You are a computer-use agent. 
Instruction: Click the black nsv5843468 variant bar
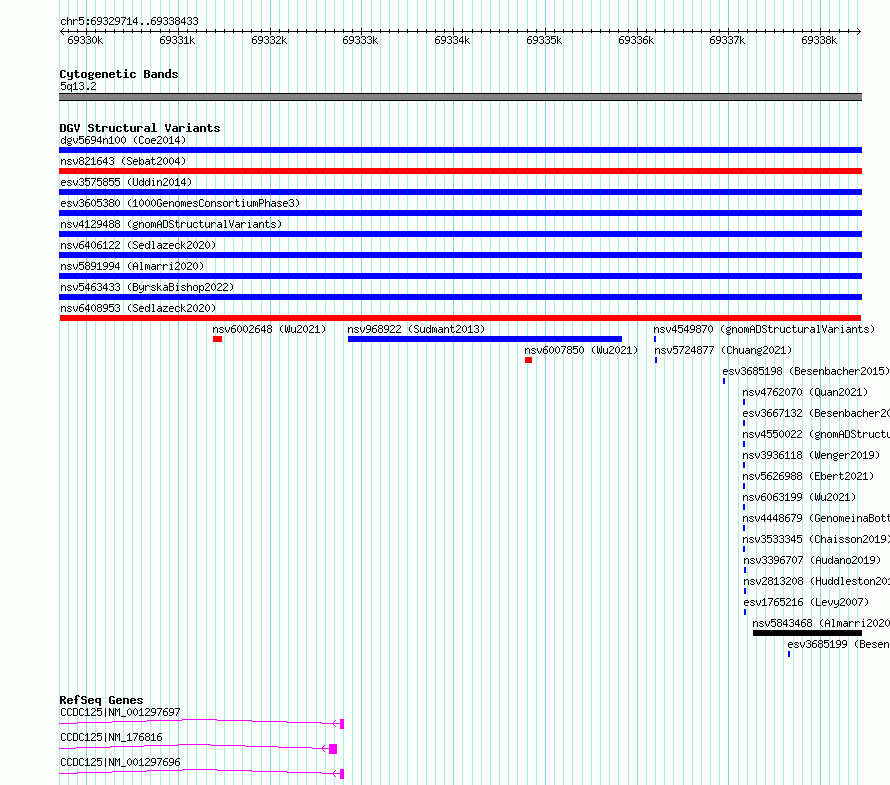point(807,633)
